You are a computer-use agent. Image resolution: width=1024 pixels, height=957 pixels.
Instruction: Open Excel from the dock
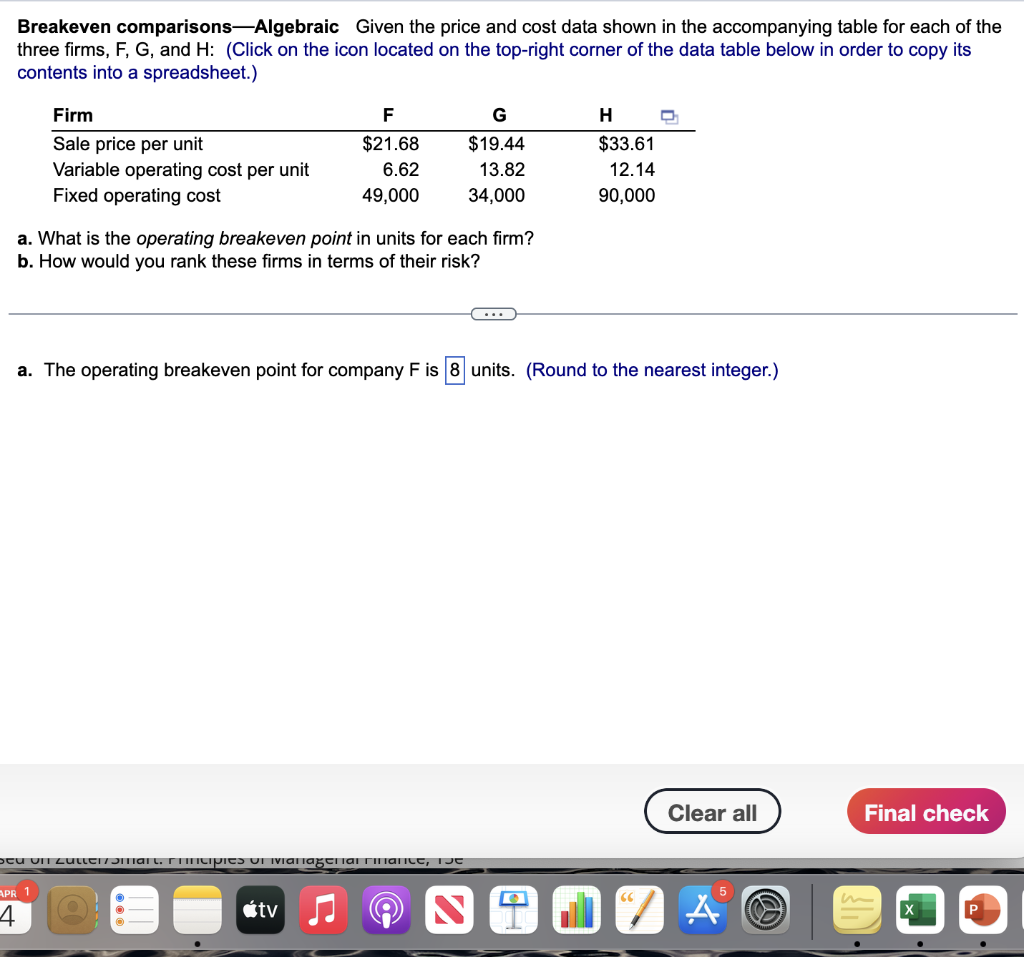coord(919,910)
